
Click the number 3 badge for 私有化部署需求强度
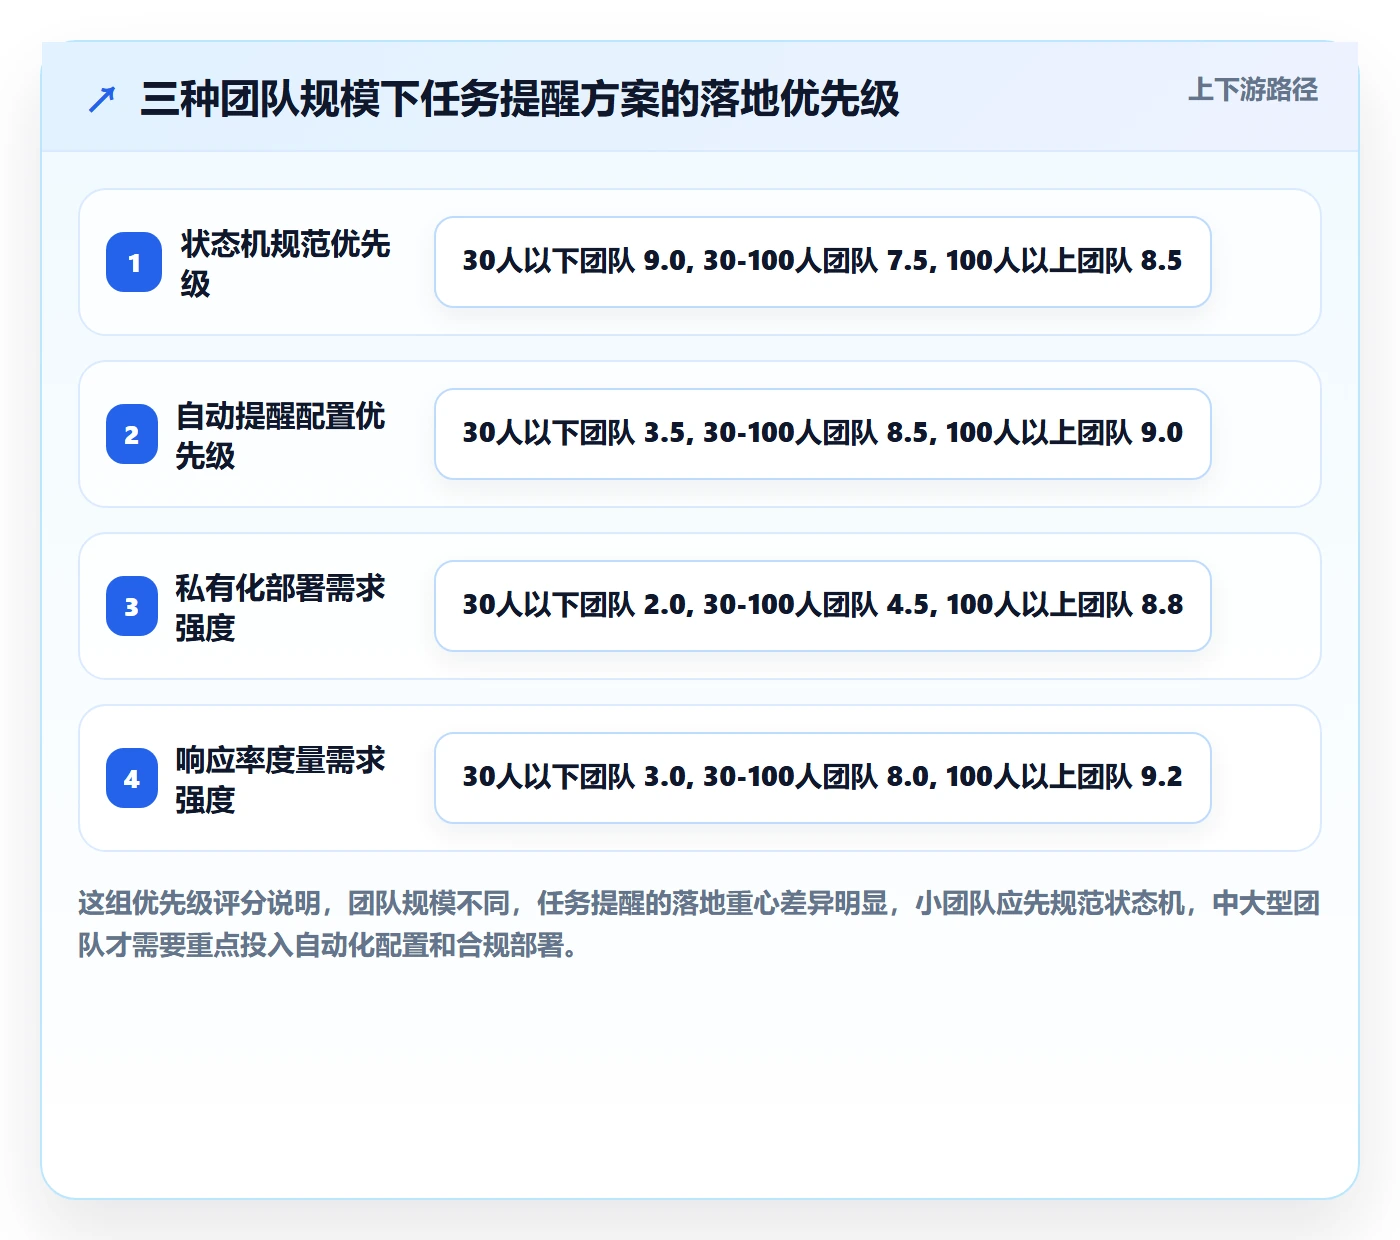coord(132,606)
